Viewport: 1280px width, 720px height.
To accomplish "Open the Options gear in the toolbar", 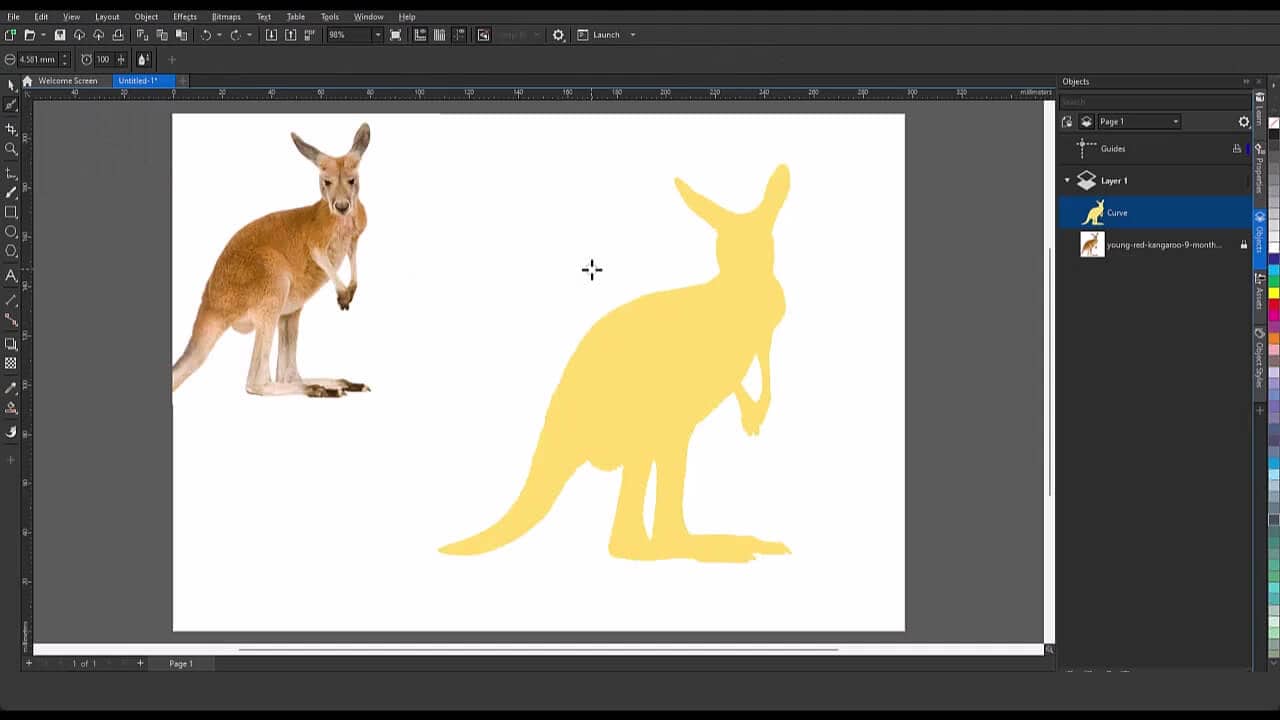I will 558,35.
